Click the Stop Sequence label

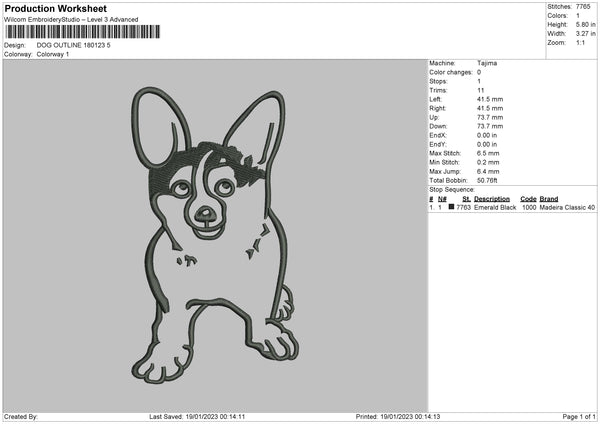pos(452,188)
